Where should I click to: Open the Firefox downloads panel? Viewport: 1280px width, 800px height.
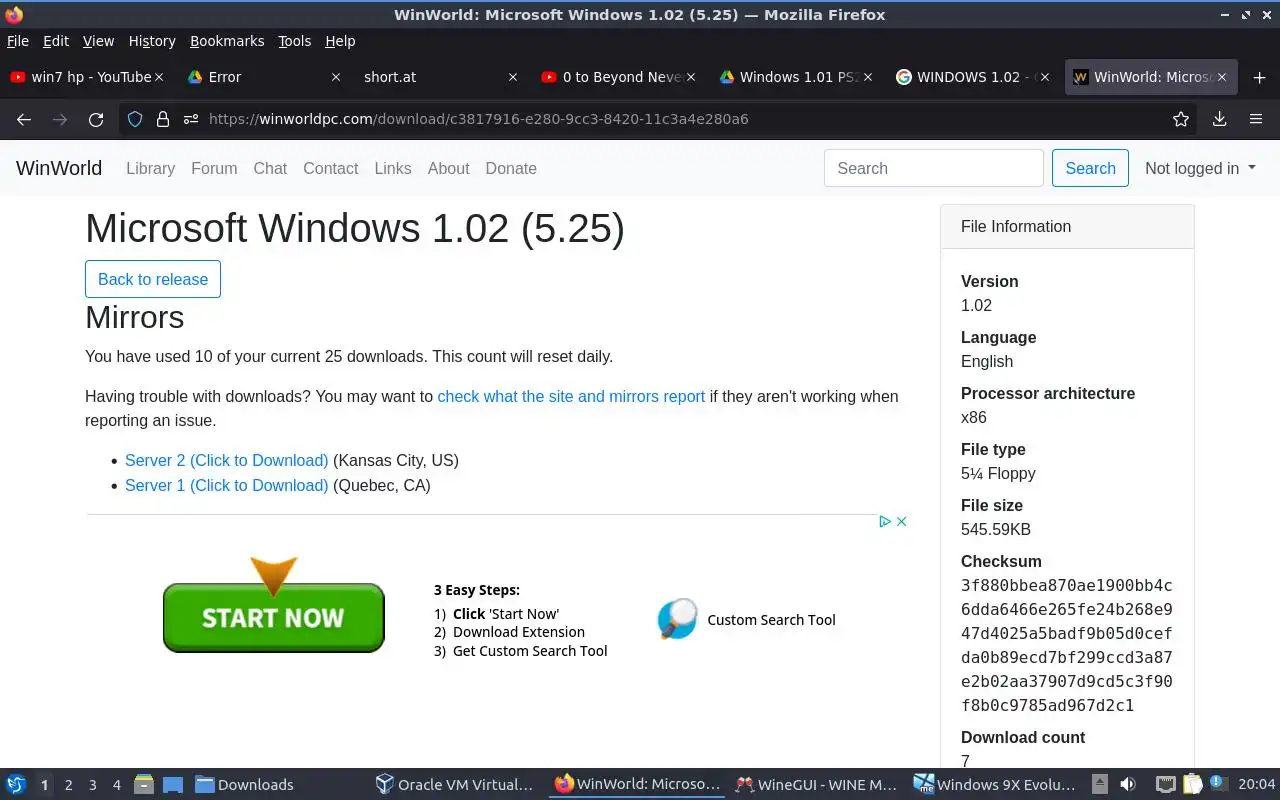[1219, 119]
